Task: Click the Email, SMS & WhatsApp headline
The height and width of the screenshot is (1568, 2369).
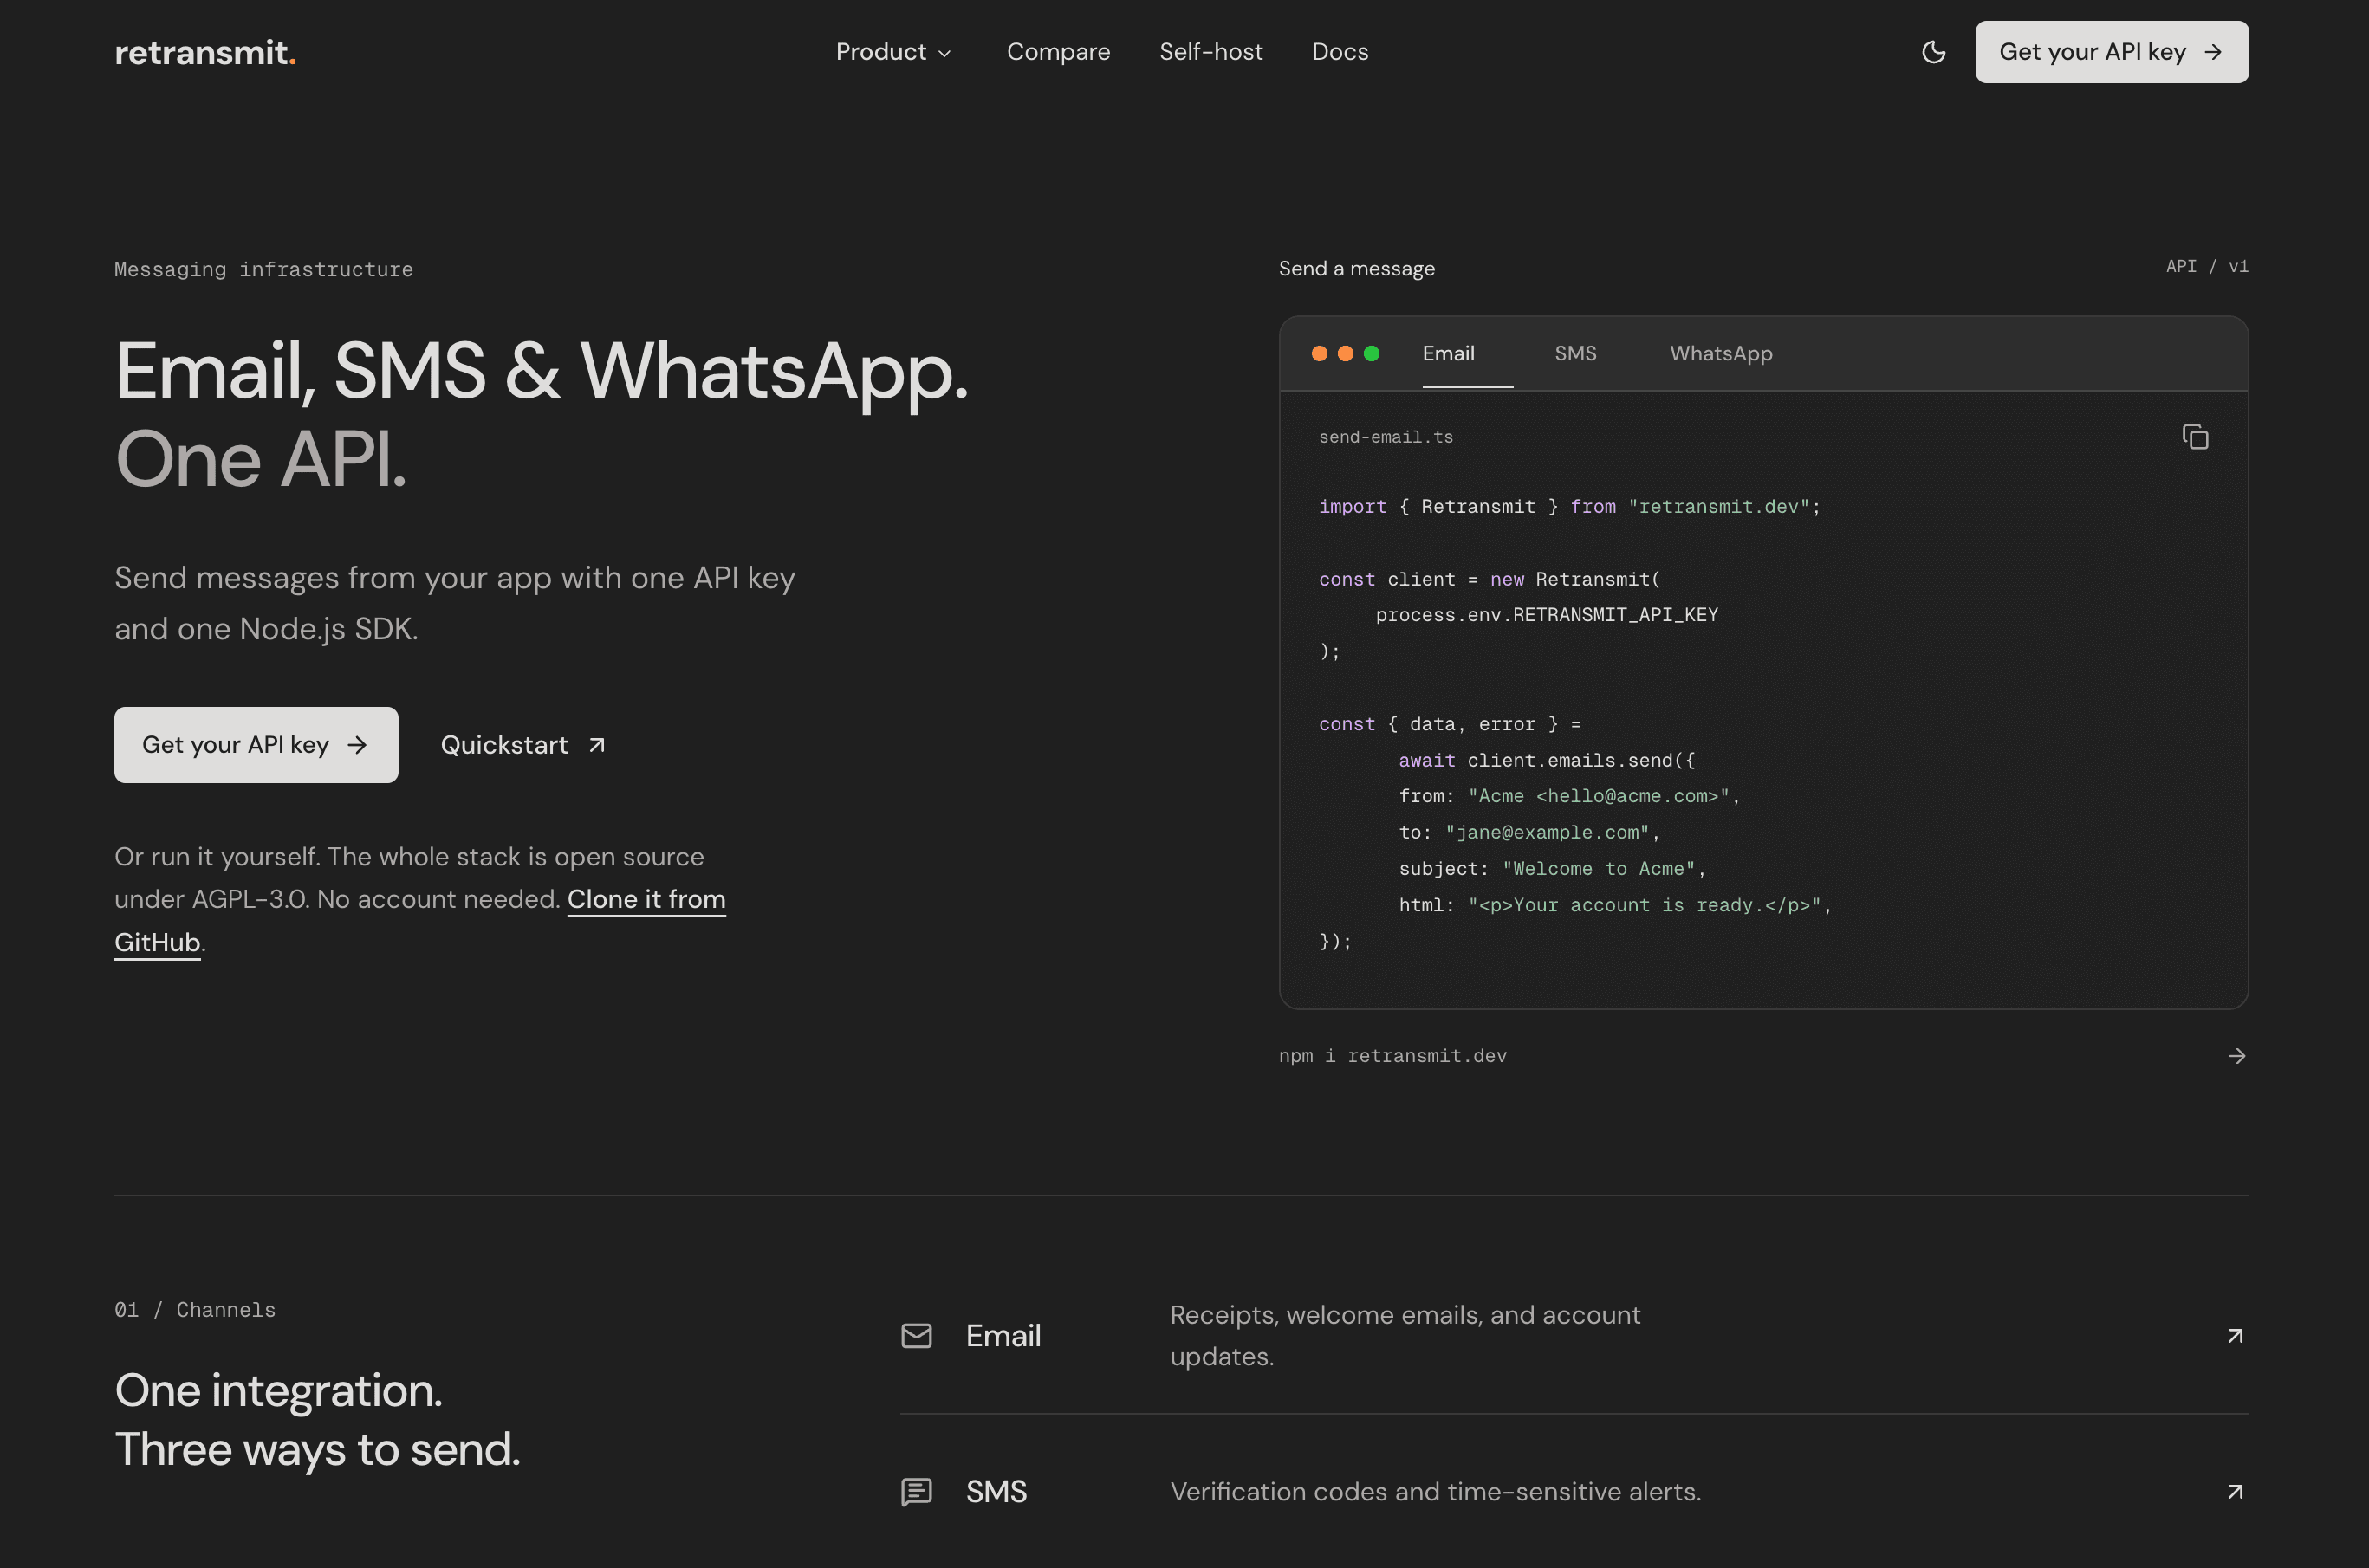Action: point(541,372)
